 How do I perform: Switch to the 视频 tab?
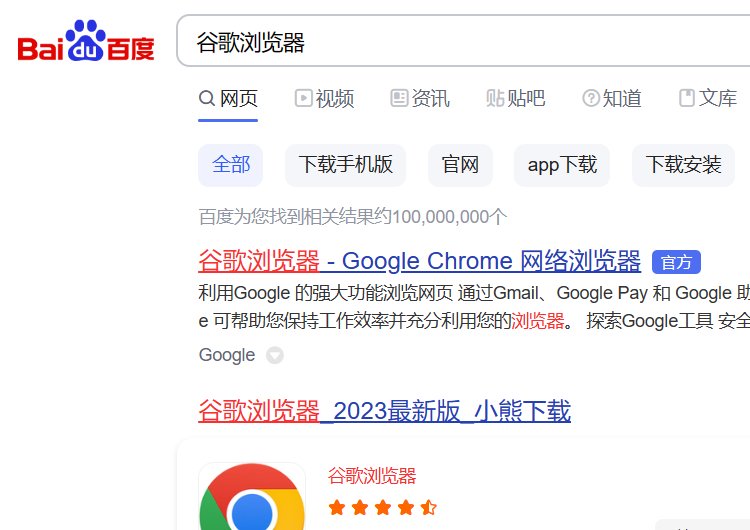324,99
